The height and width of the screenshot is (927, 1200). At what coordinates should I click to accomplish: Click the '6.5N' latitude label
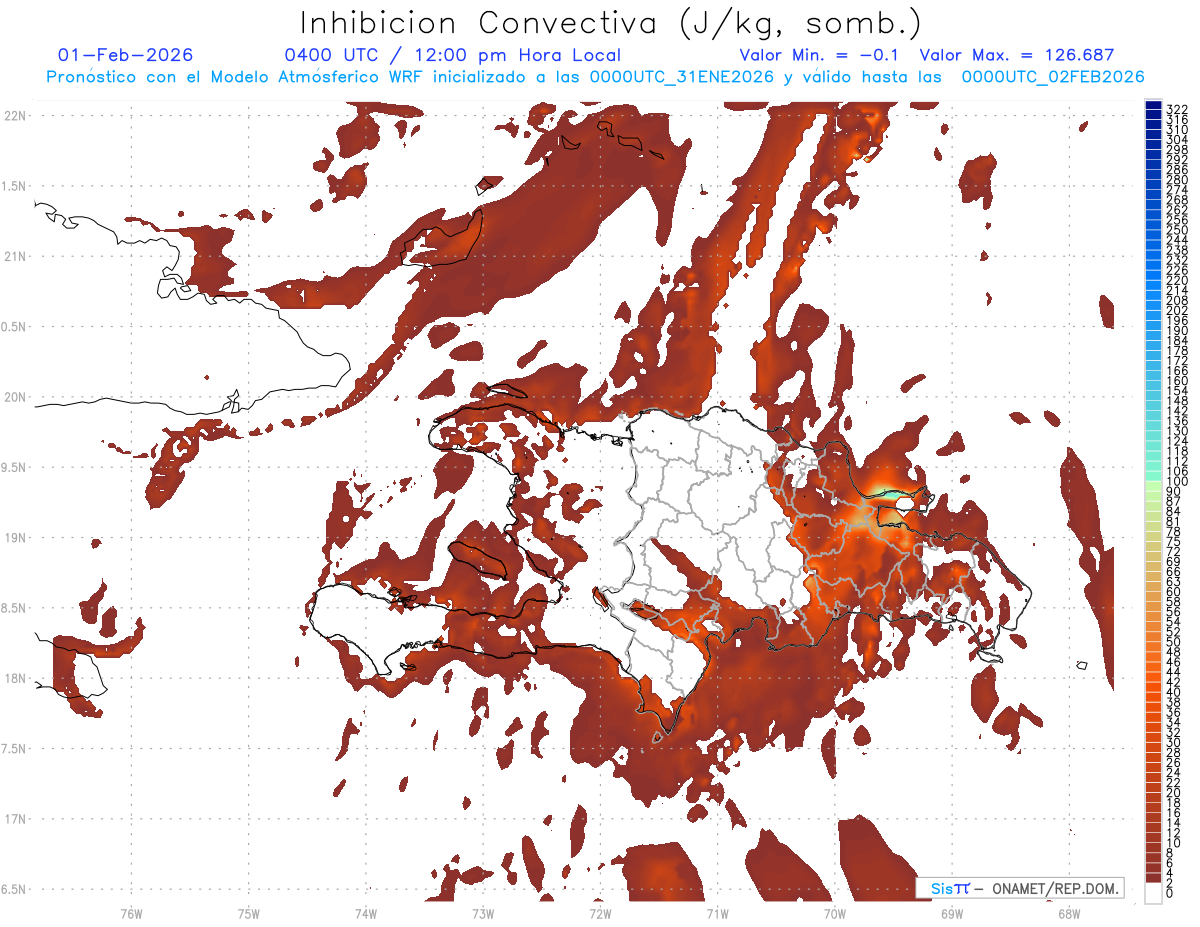15,889
